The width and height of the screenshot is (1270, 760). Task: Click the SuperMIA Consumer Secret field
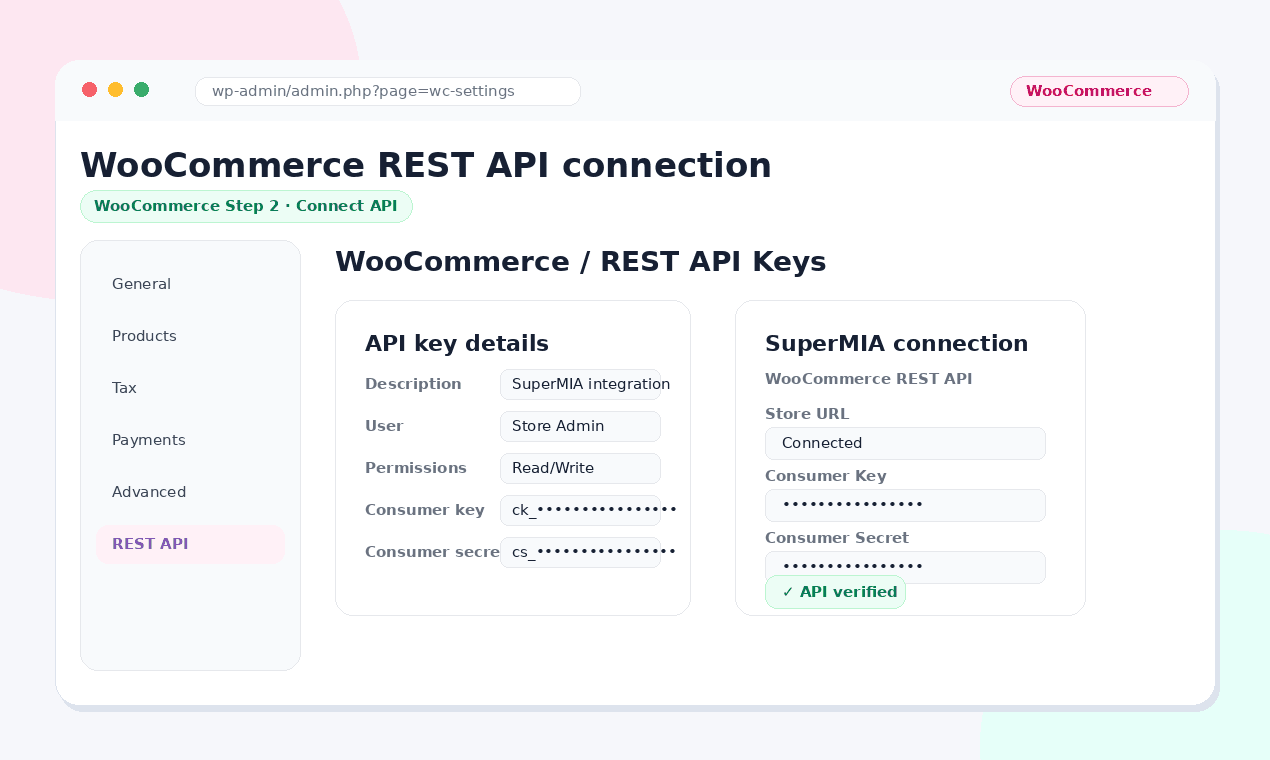point(905,567)
